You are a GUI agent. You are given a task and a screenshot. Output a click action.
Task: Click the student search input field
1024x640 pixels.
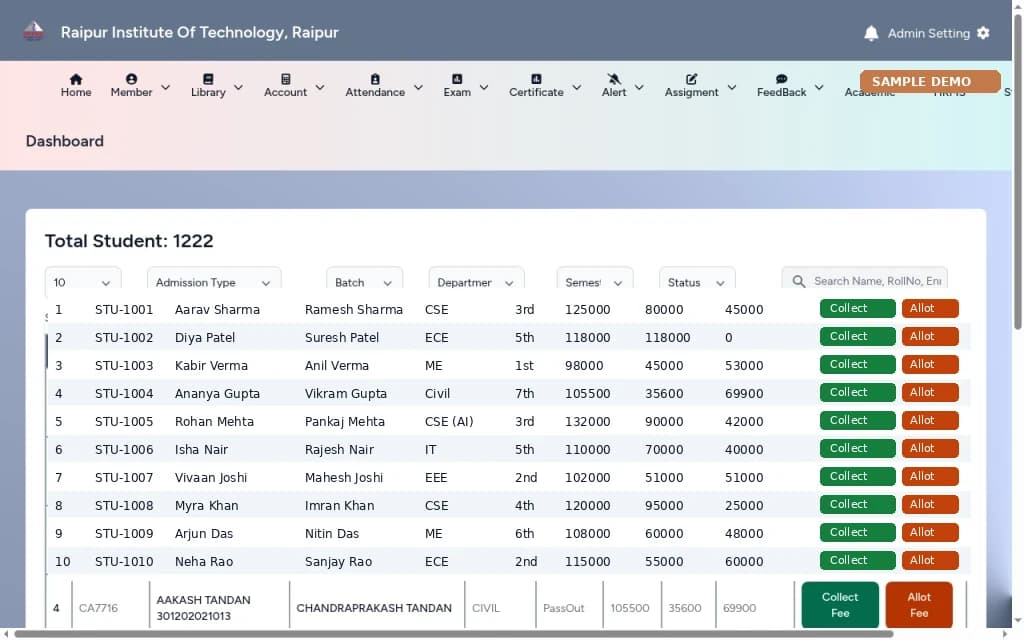pyautogui.click(x=865, y=280)
